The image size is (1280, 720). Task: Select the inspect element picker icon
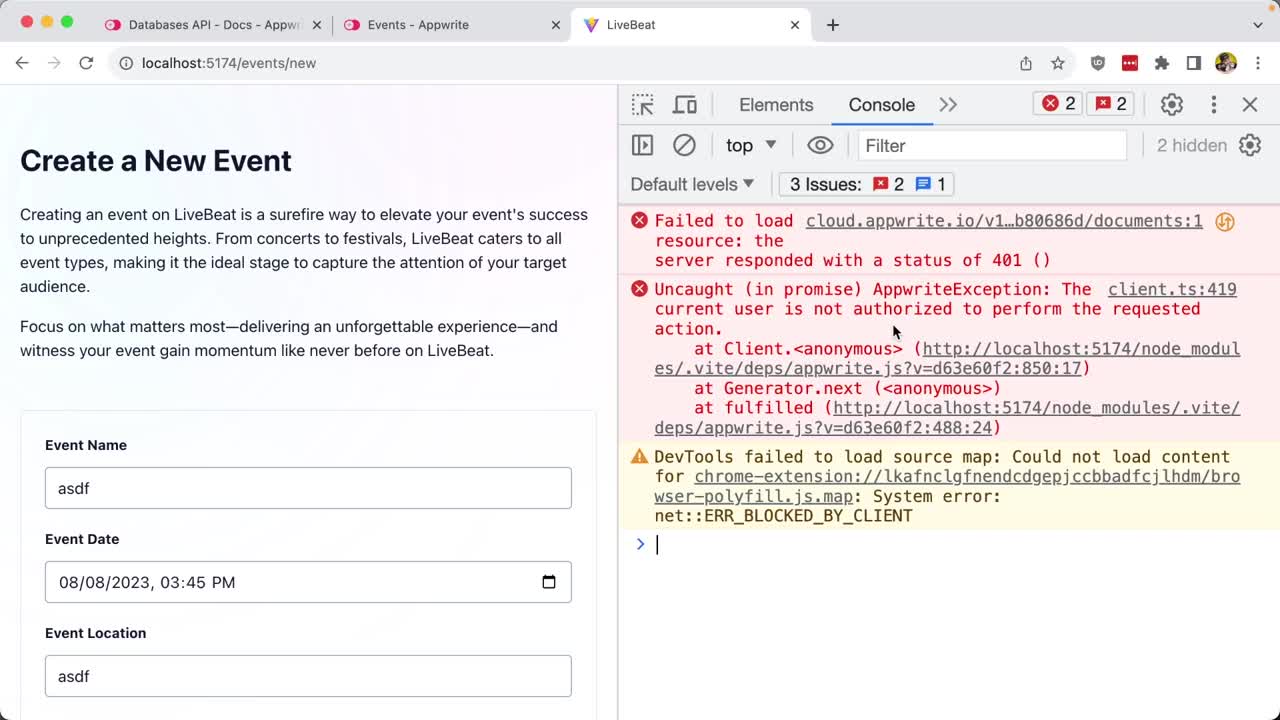pos(642,105)
